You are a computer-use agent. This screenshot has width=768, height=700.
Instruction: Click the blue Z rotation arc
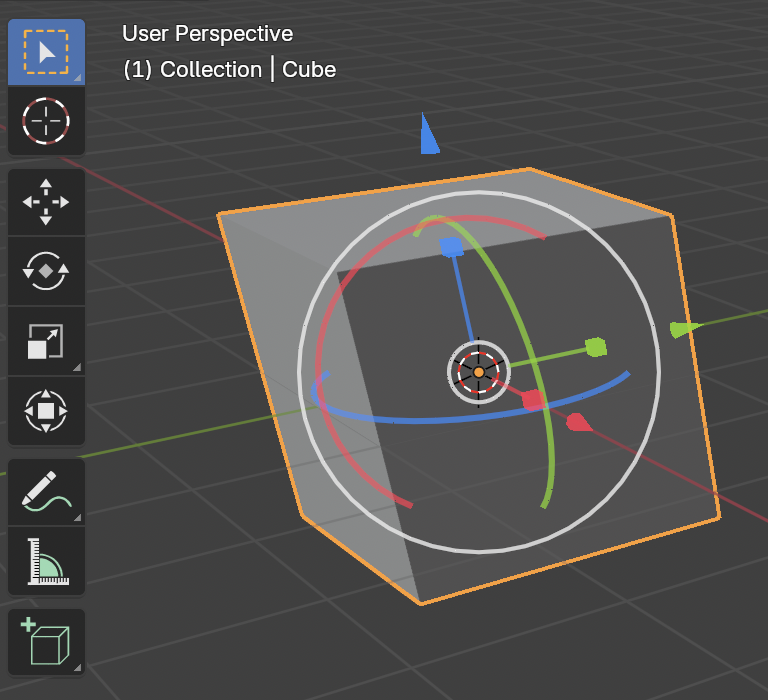point(420,420)
